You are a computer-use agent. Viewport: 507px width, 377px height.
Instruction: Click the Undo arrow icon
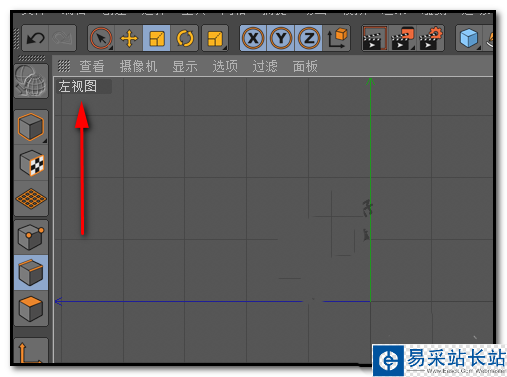click(x=35, y=38)
